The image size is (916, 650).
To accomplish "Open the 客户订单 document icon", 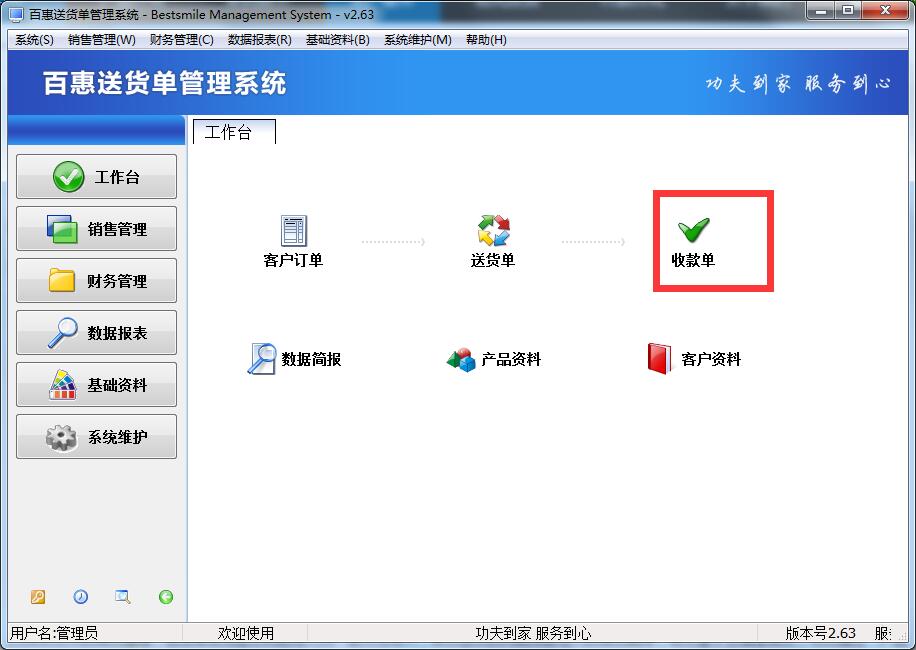I will click(x=294, y=231).
